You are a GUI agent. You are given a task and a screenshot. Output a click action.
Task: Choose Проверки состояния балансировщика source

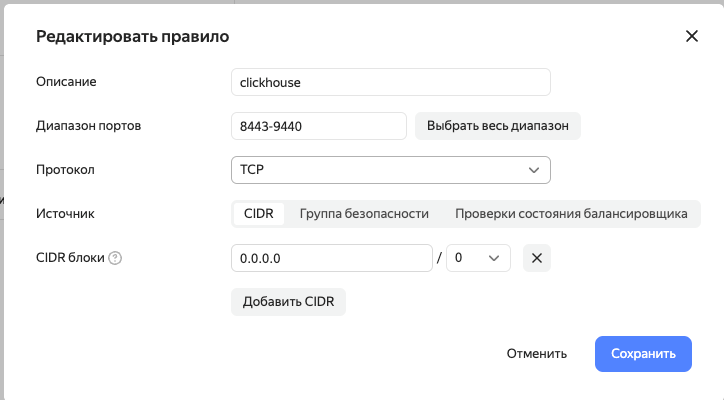571,214
